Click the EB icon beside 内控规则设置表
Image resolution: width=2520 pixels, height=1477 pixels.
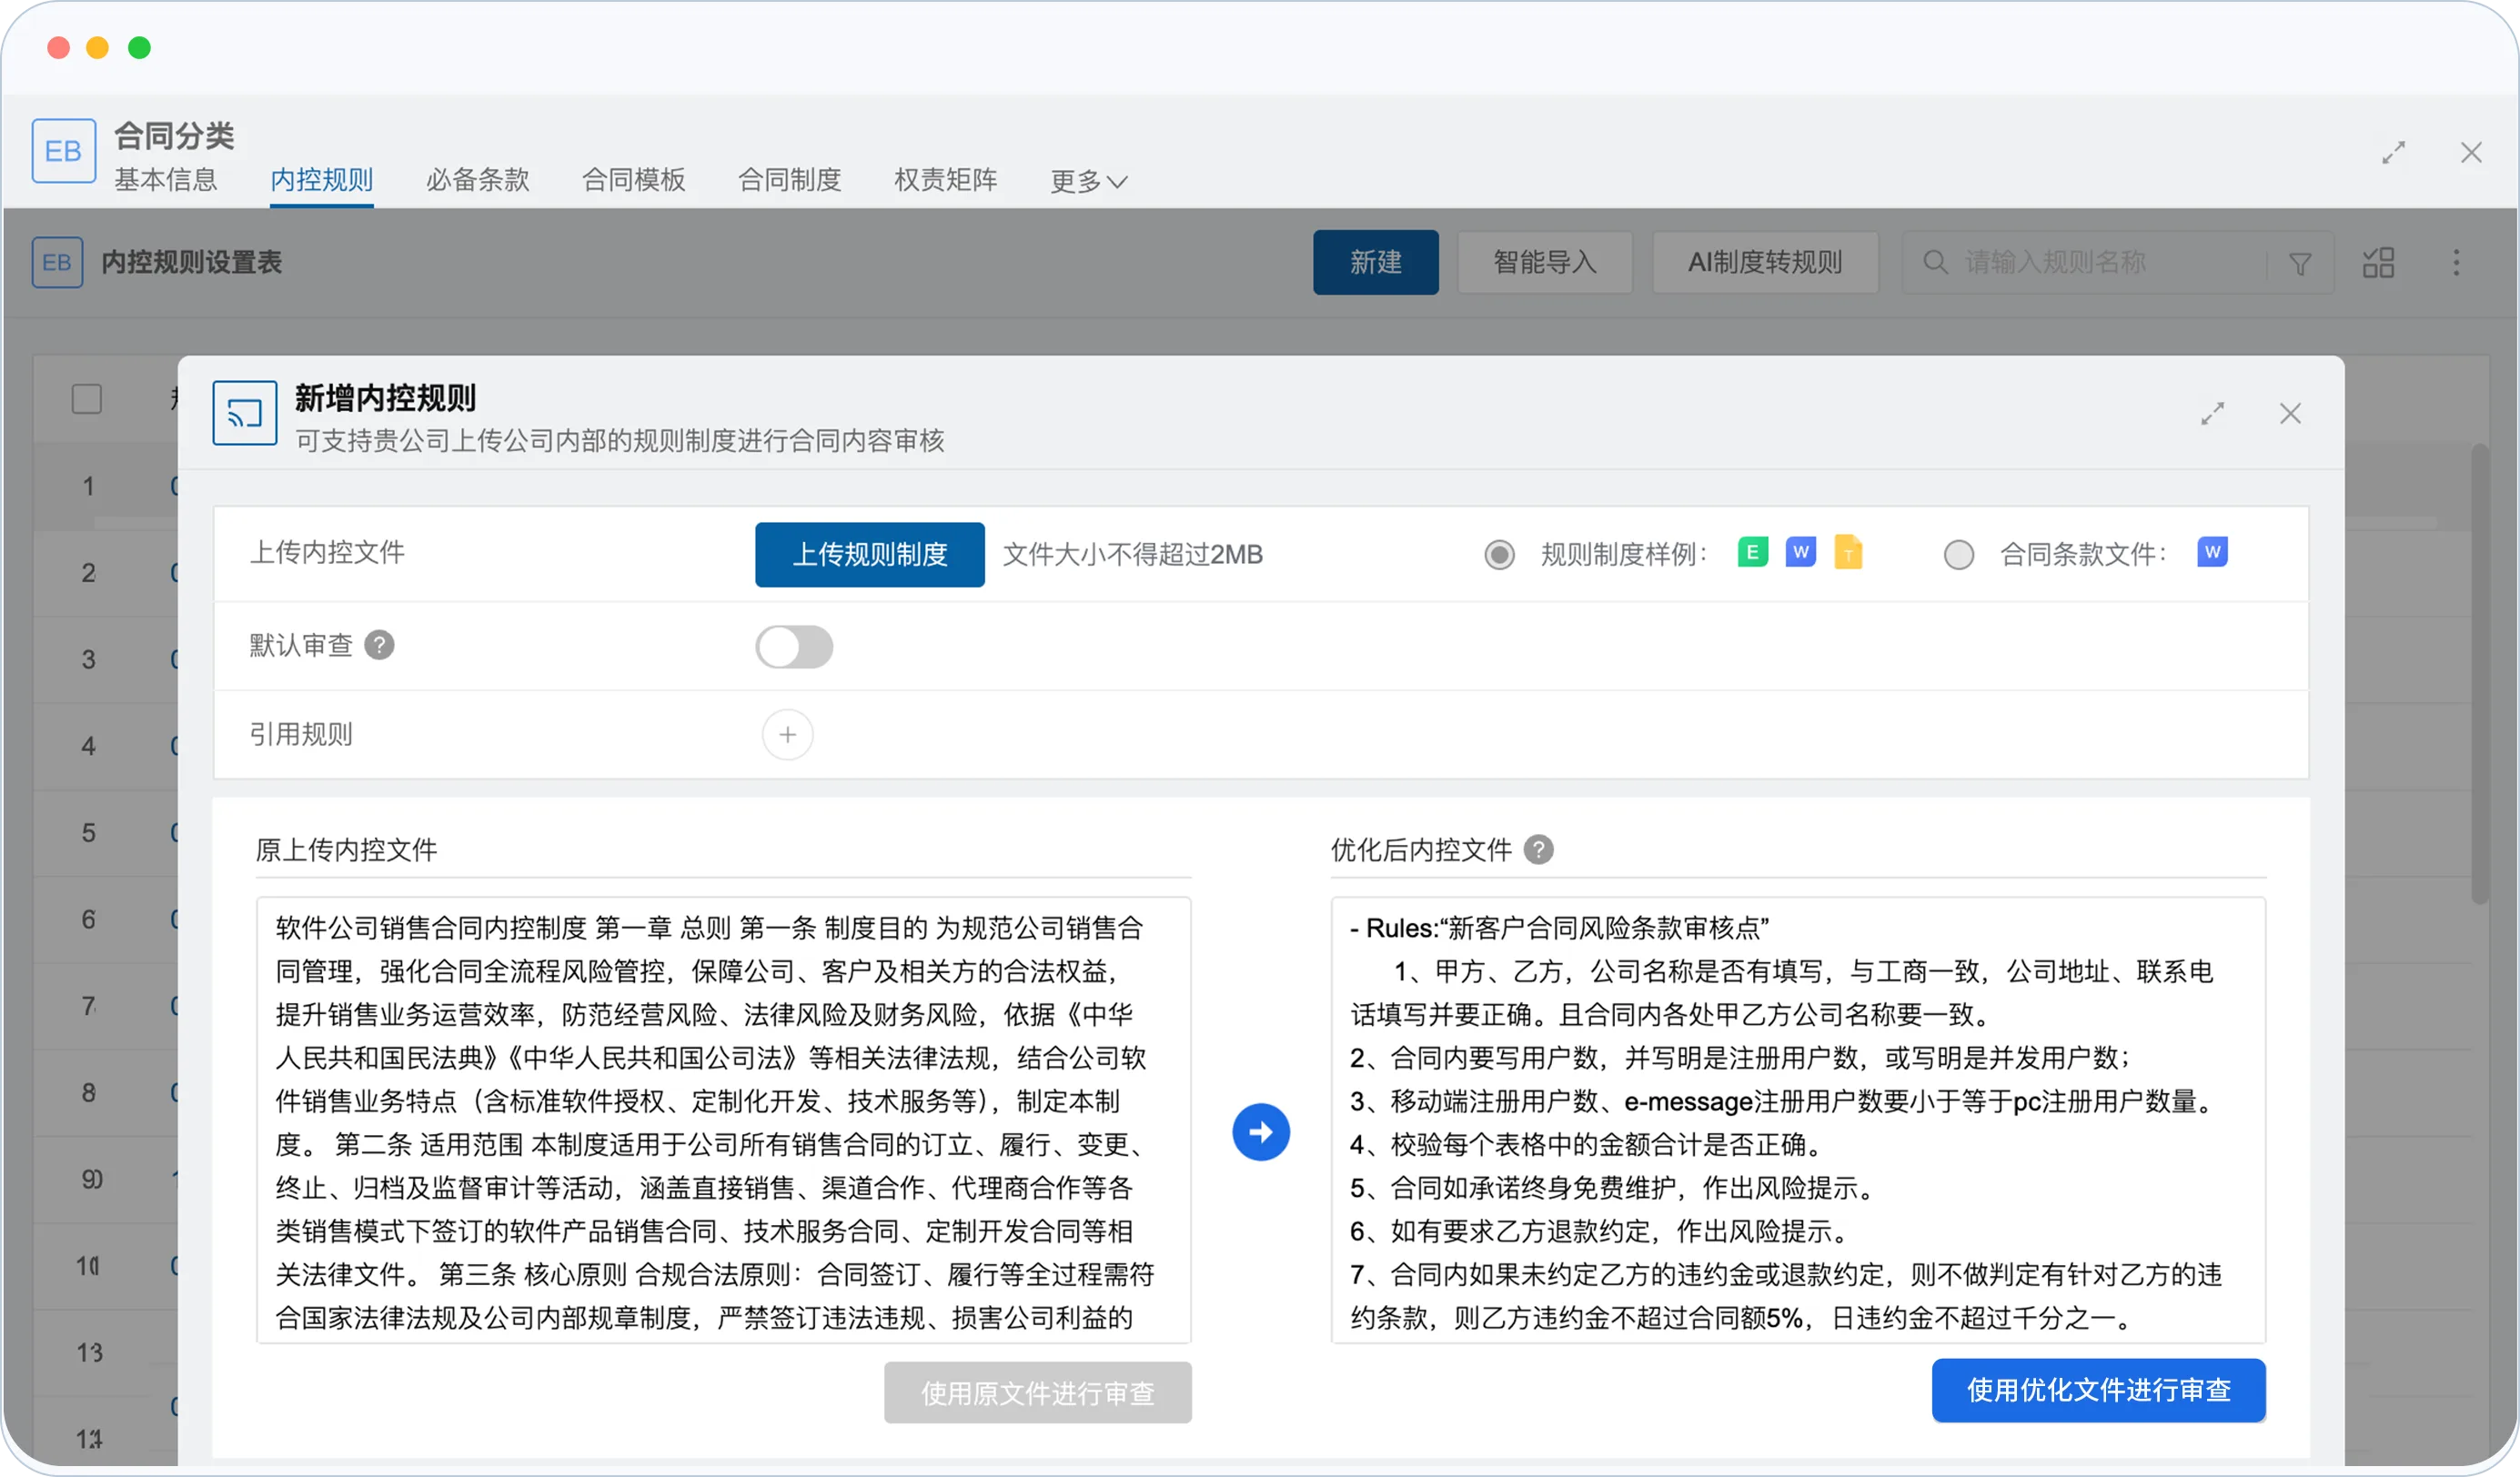click(57, 262)
